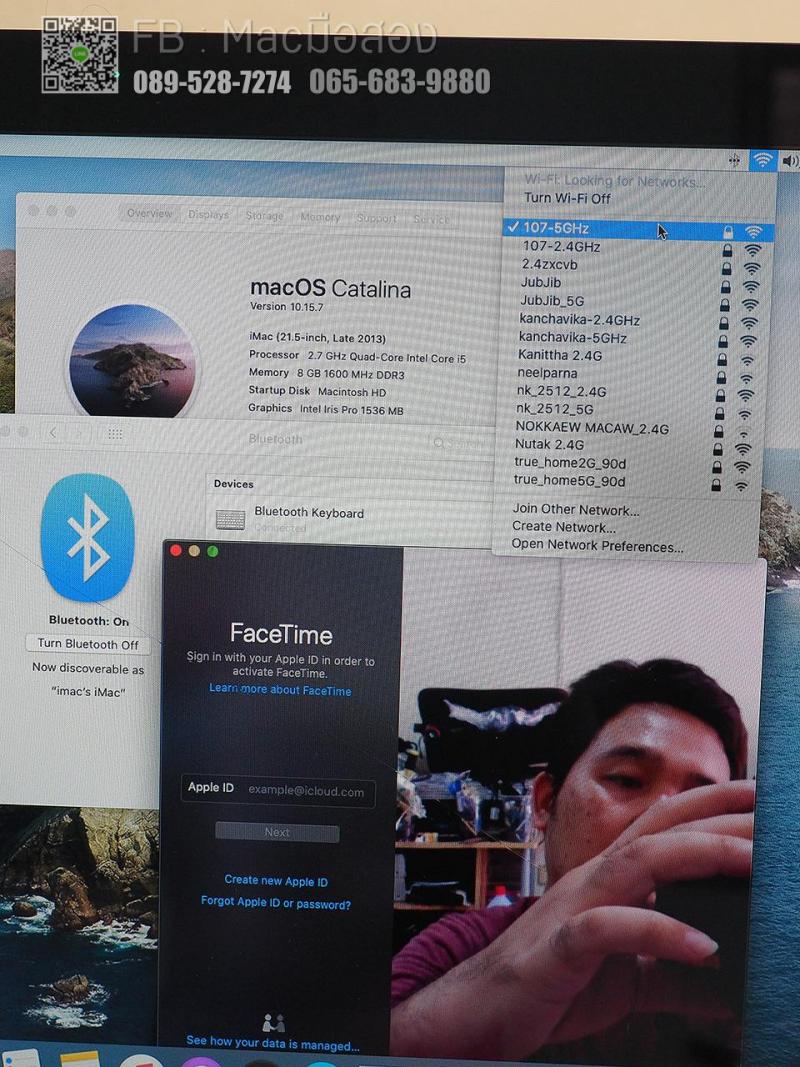Open the Storage tab in About This Mac
This screenshot has width=800, height=1067.
[264, 215]
